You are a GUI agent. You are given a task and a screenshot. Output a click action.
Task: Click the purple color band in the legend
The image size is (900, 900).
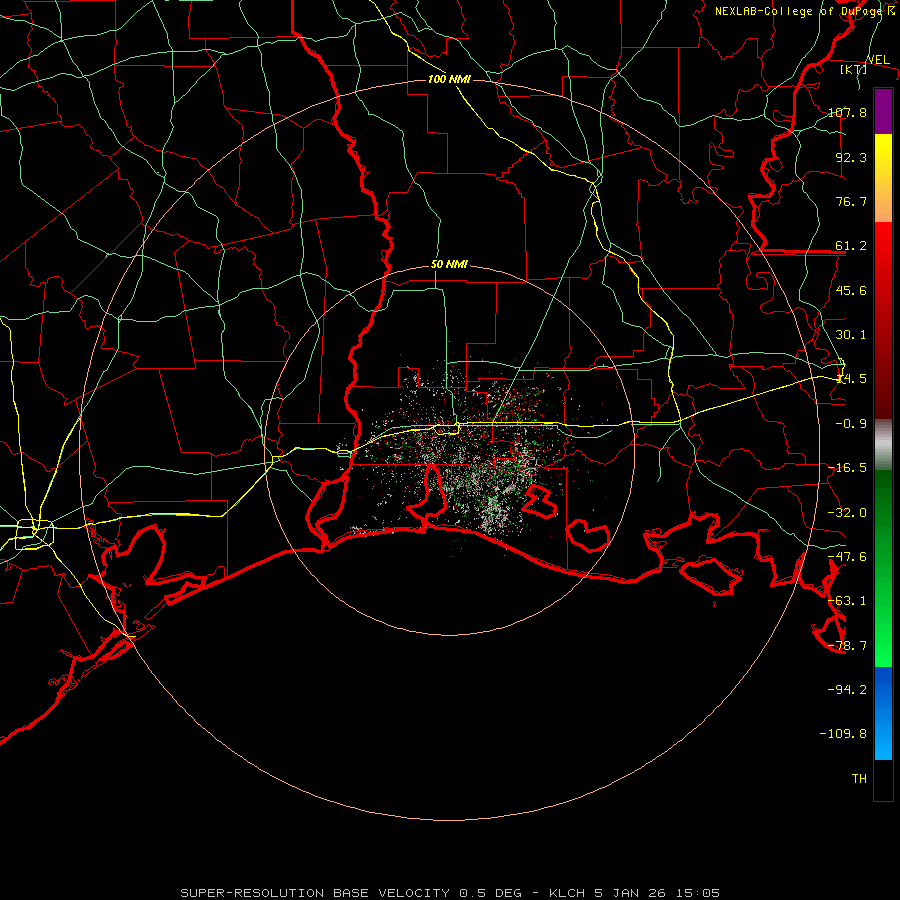[883, 112]
